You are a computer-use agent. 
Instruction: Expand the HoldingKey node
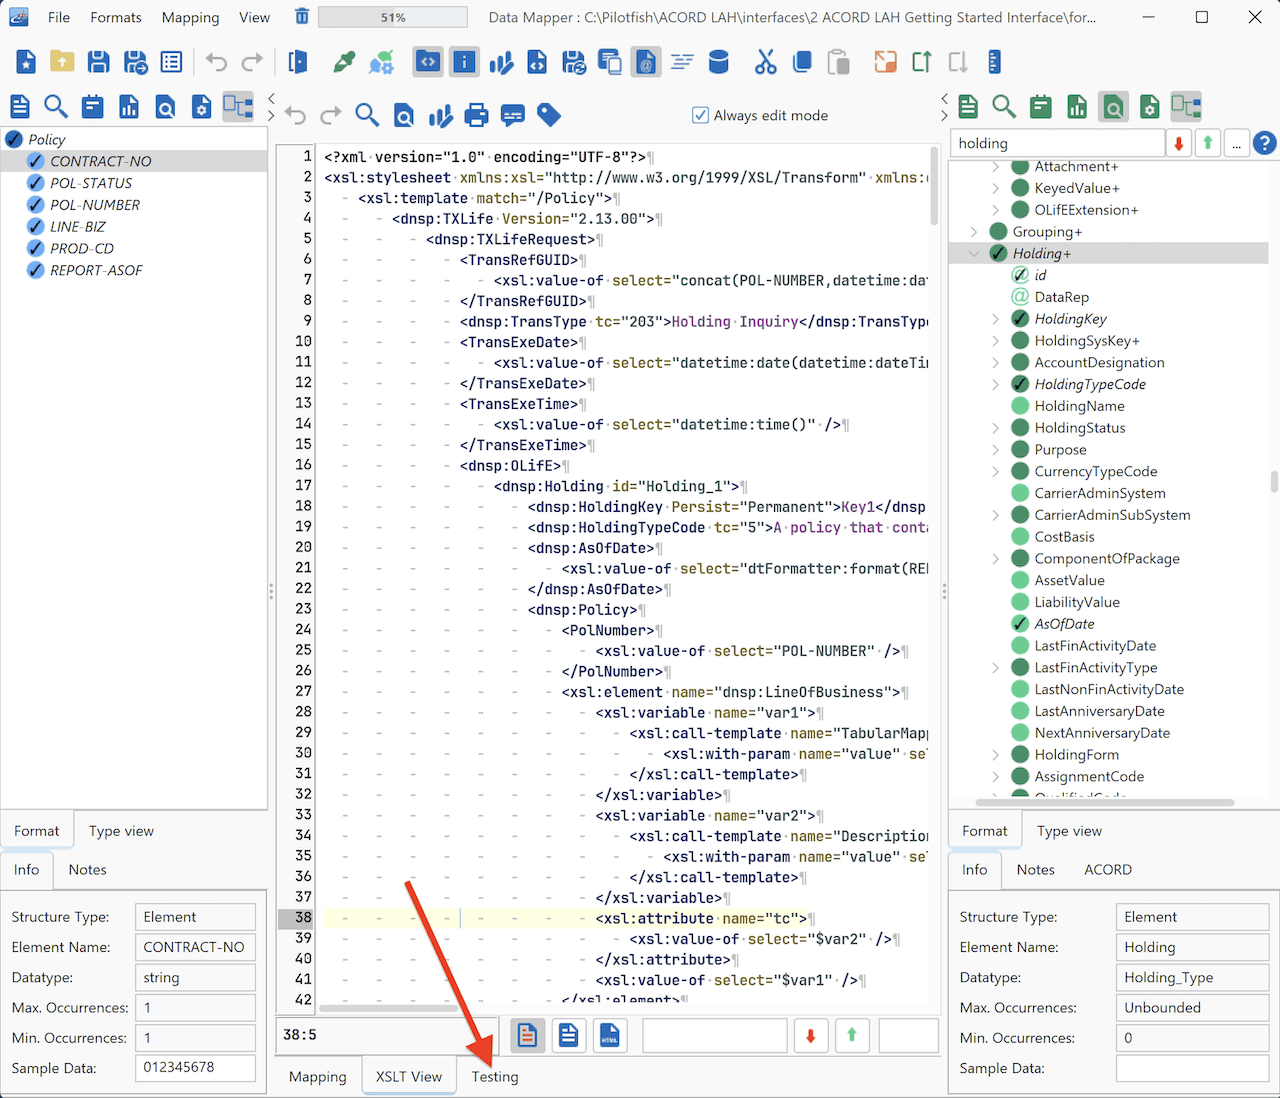[995, 319]
